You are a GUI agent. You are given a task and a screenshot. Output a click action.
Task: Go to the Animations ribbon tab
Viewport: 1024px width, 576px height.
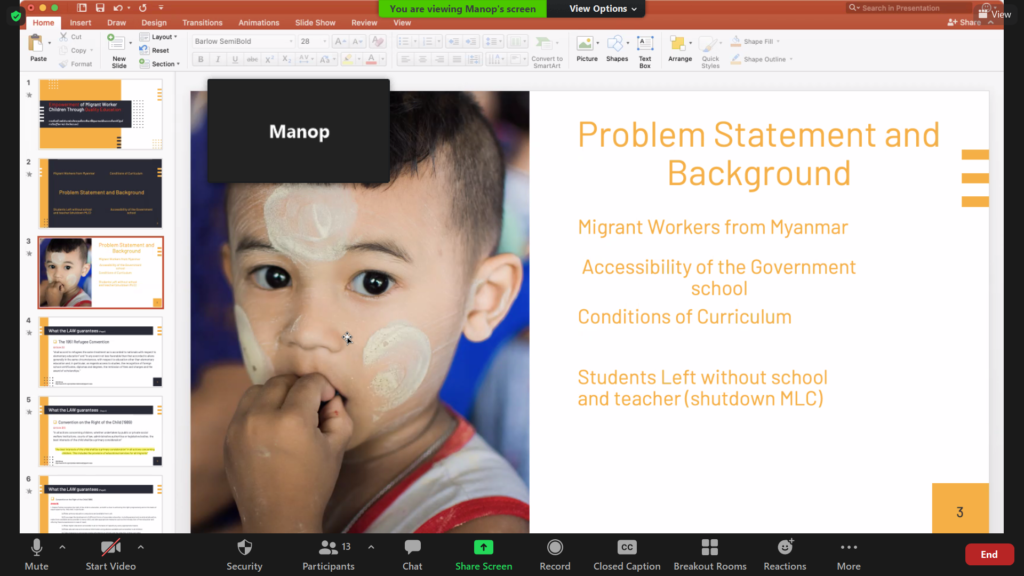click(259, 23)
